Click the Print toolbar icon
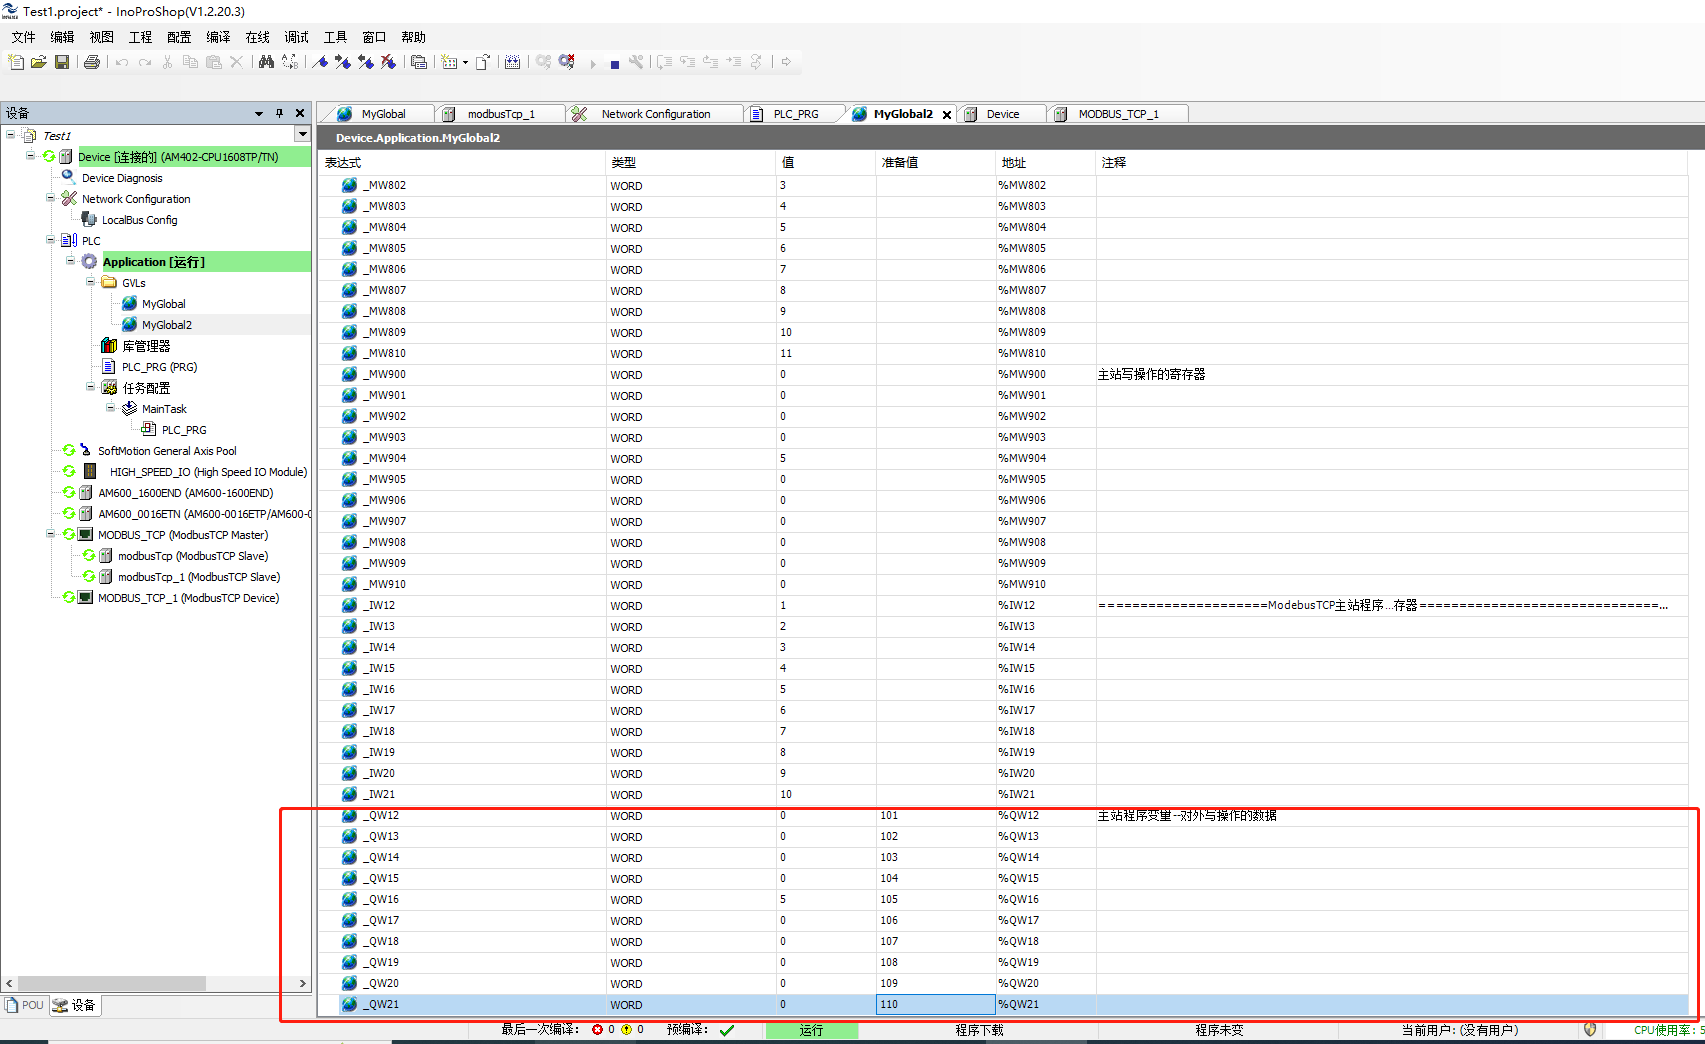This screenshot has height=1044, width=1705. tap(92, 62)
